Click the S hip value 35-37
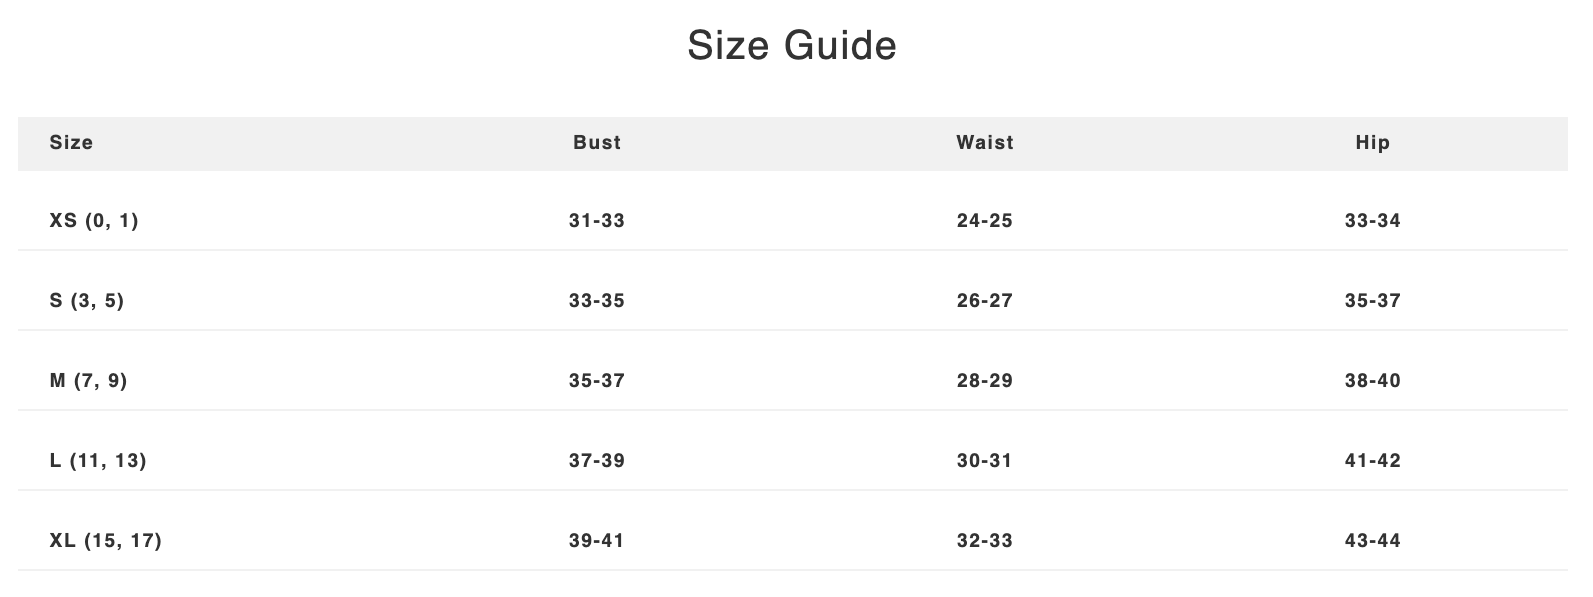 1372,301
